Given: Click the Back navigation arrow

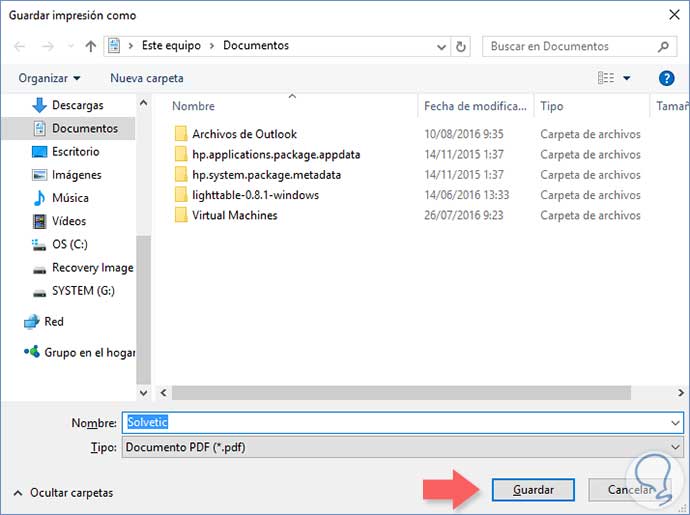Looking at the screenshot, I should click(19, 46).
